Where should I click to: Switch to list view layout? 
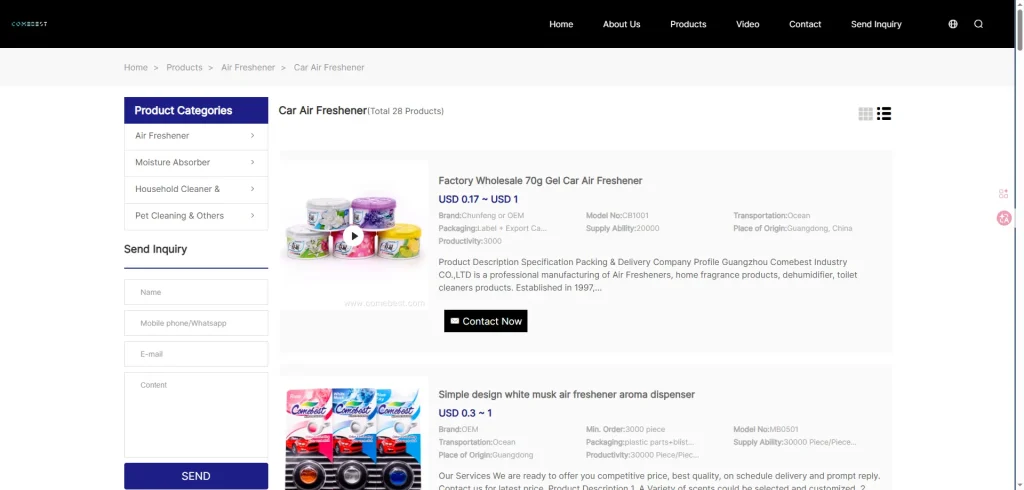tap(884, 114)
